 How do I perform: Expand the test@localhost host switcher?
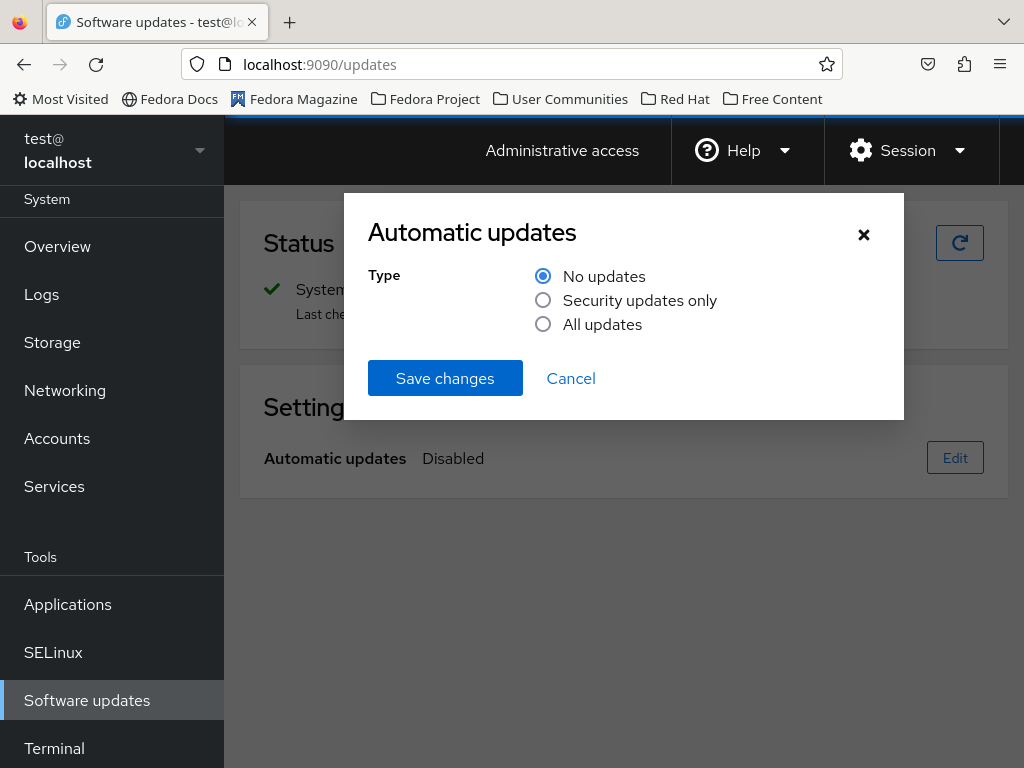pos(112,151)
